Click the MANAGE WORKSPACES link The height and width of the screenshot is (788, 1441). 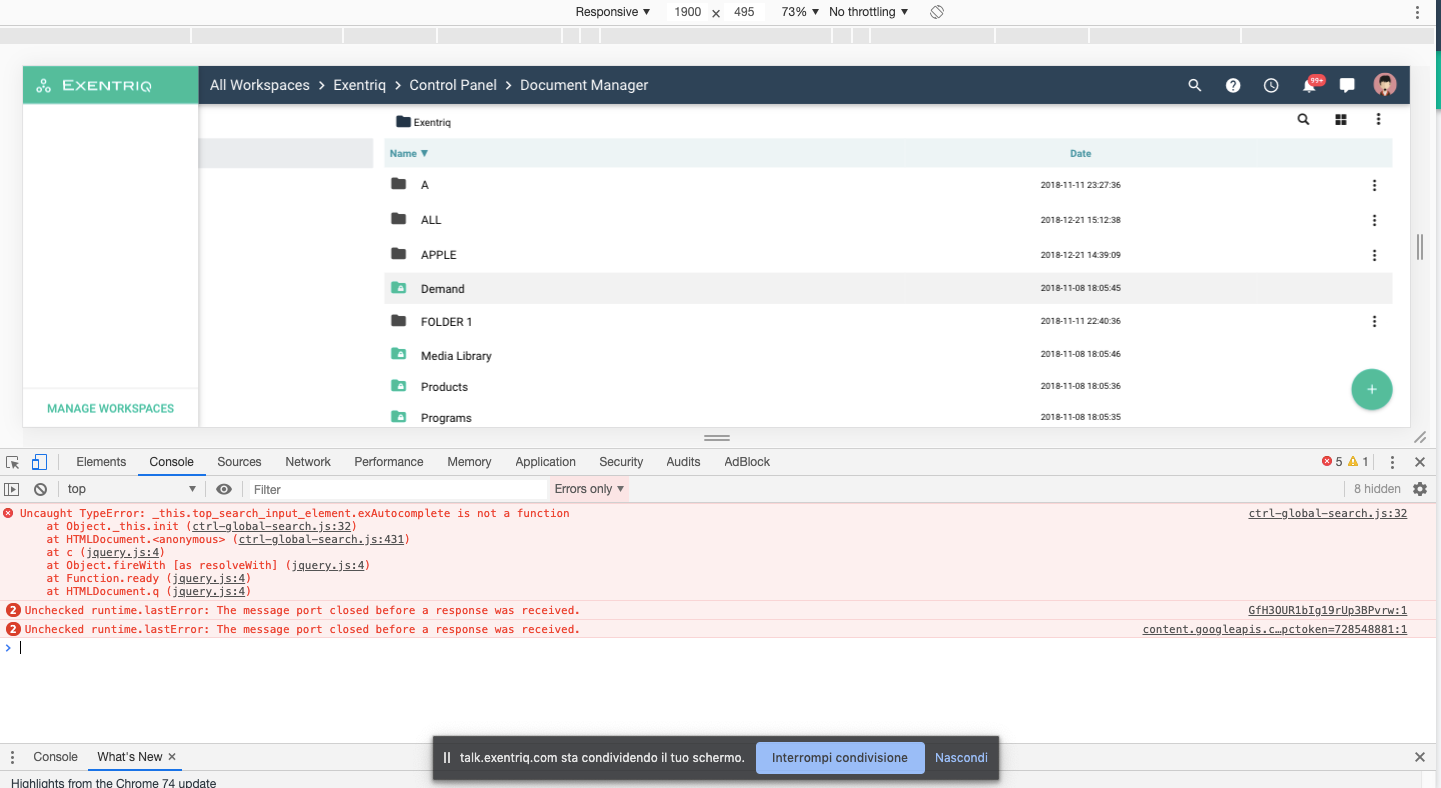coord(110,408)
